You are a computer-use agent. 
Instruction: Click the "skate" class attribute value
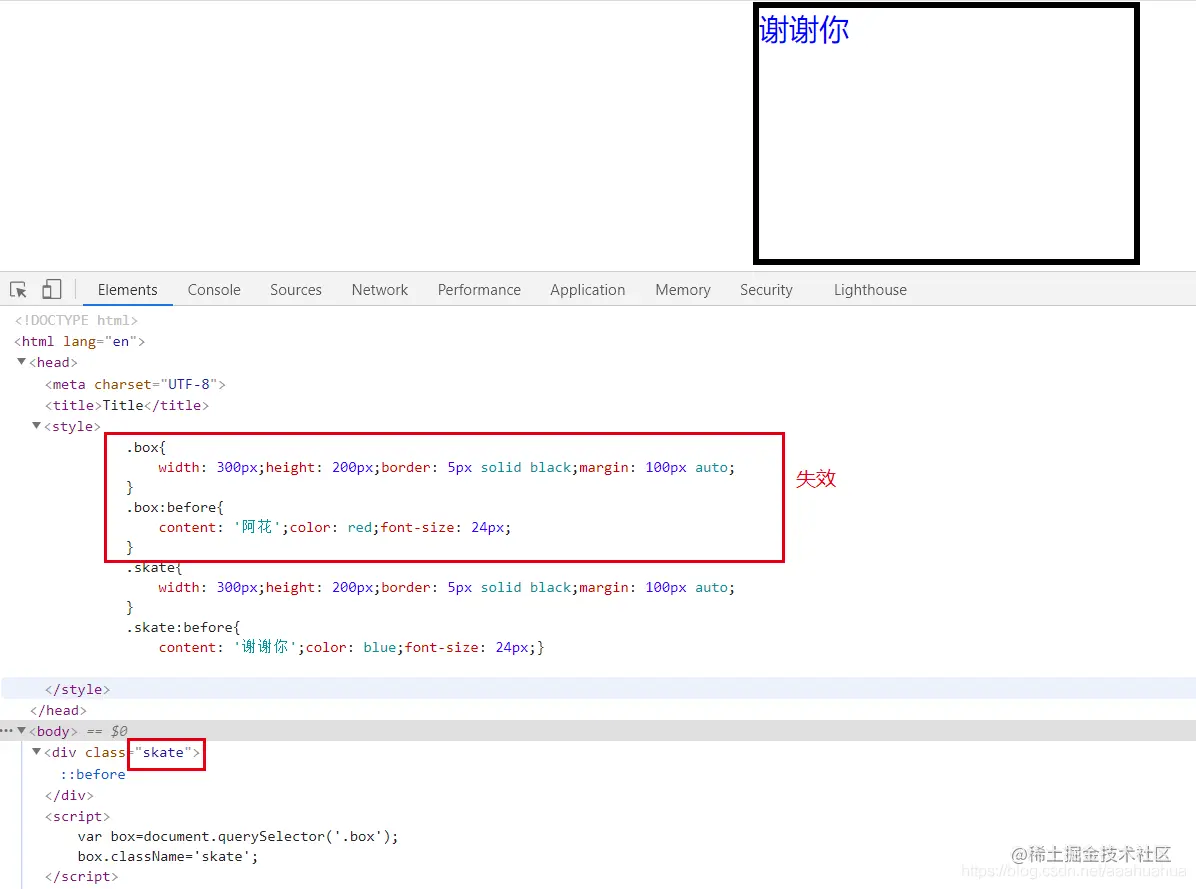(x=163, y=753)
